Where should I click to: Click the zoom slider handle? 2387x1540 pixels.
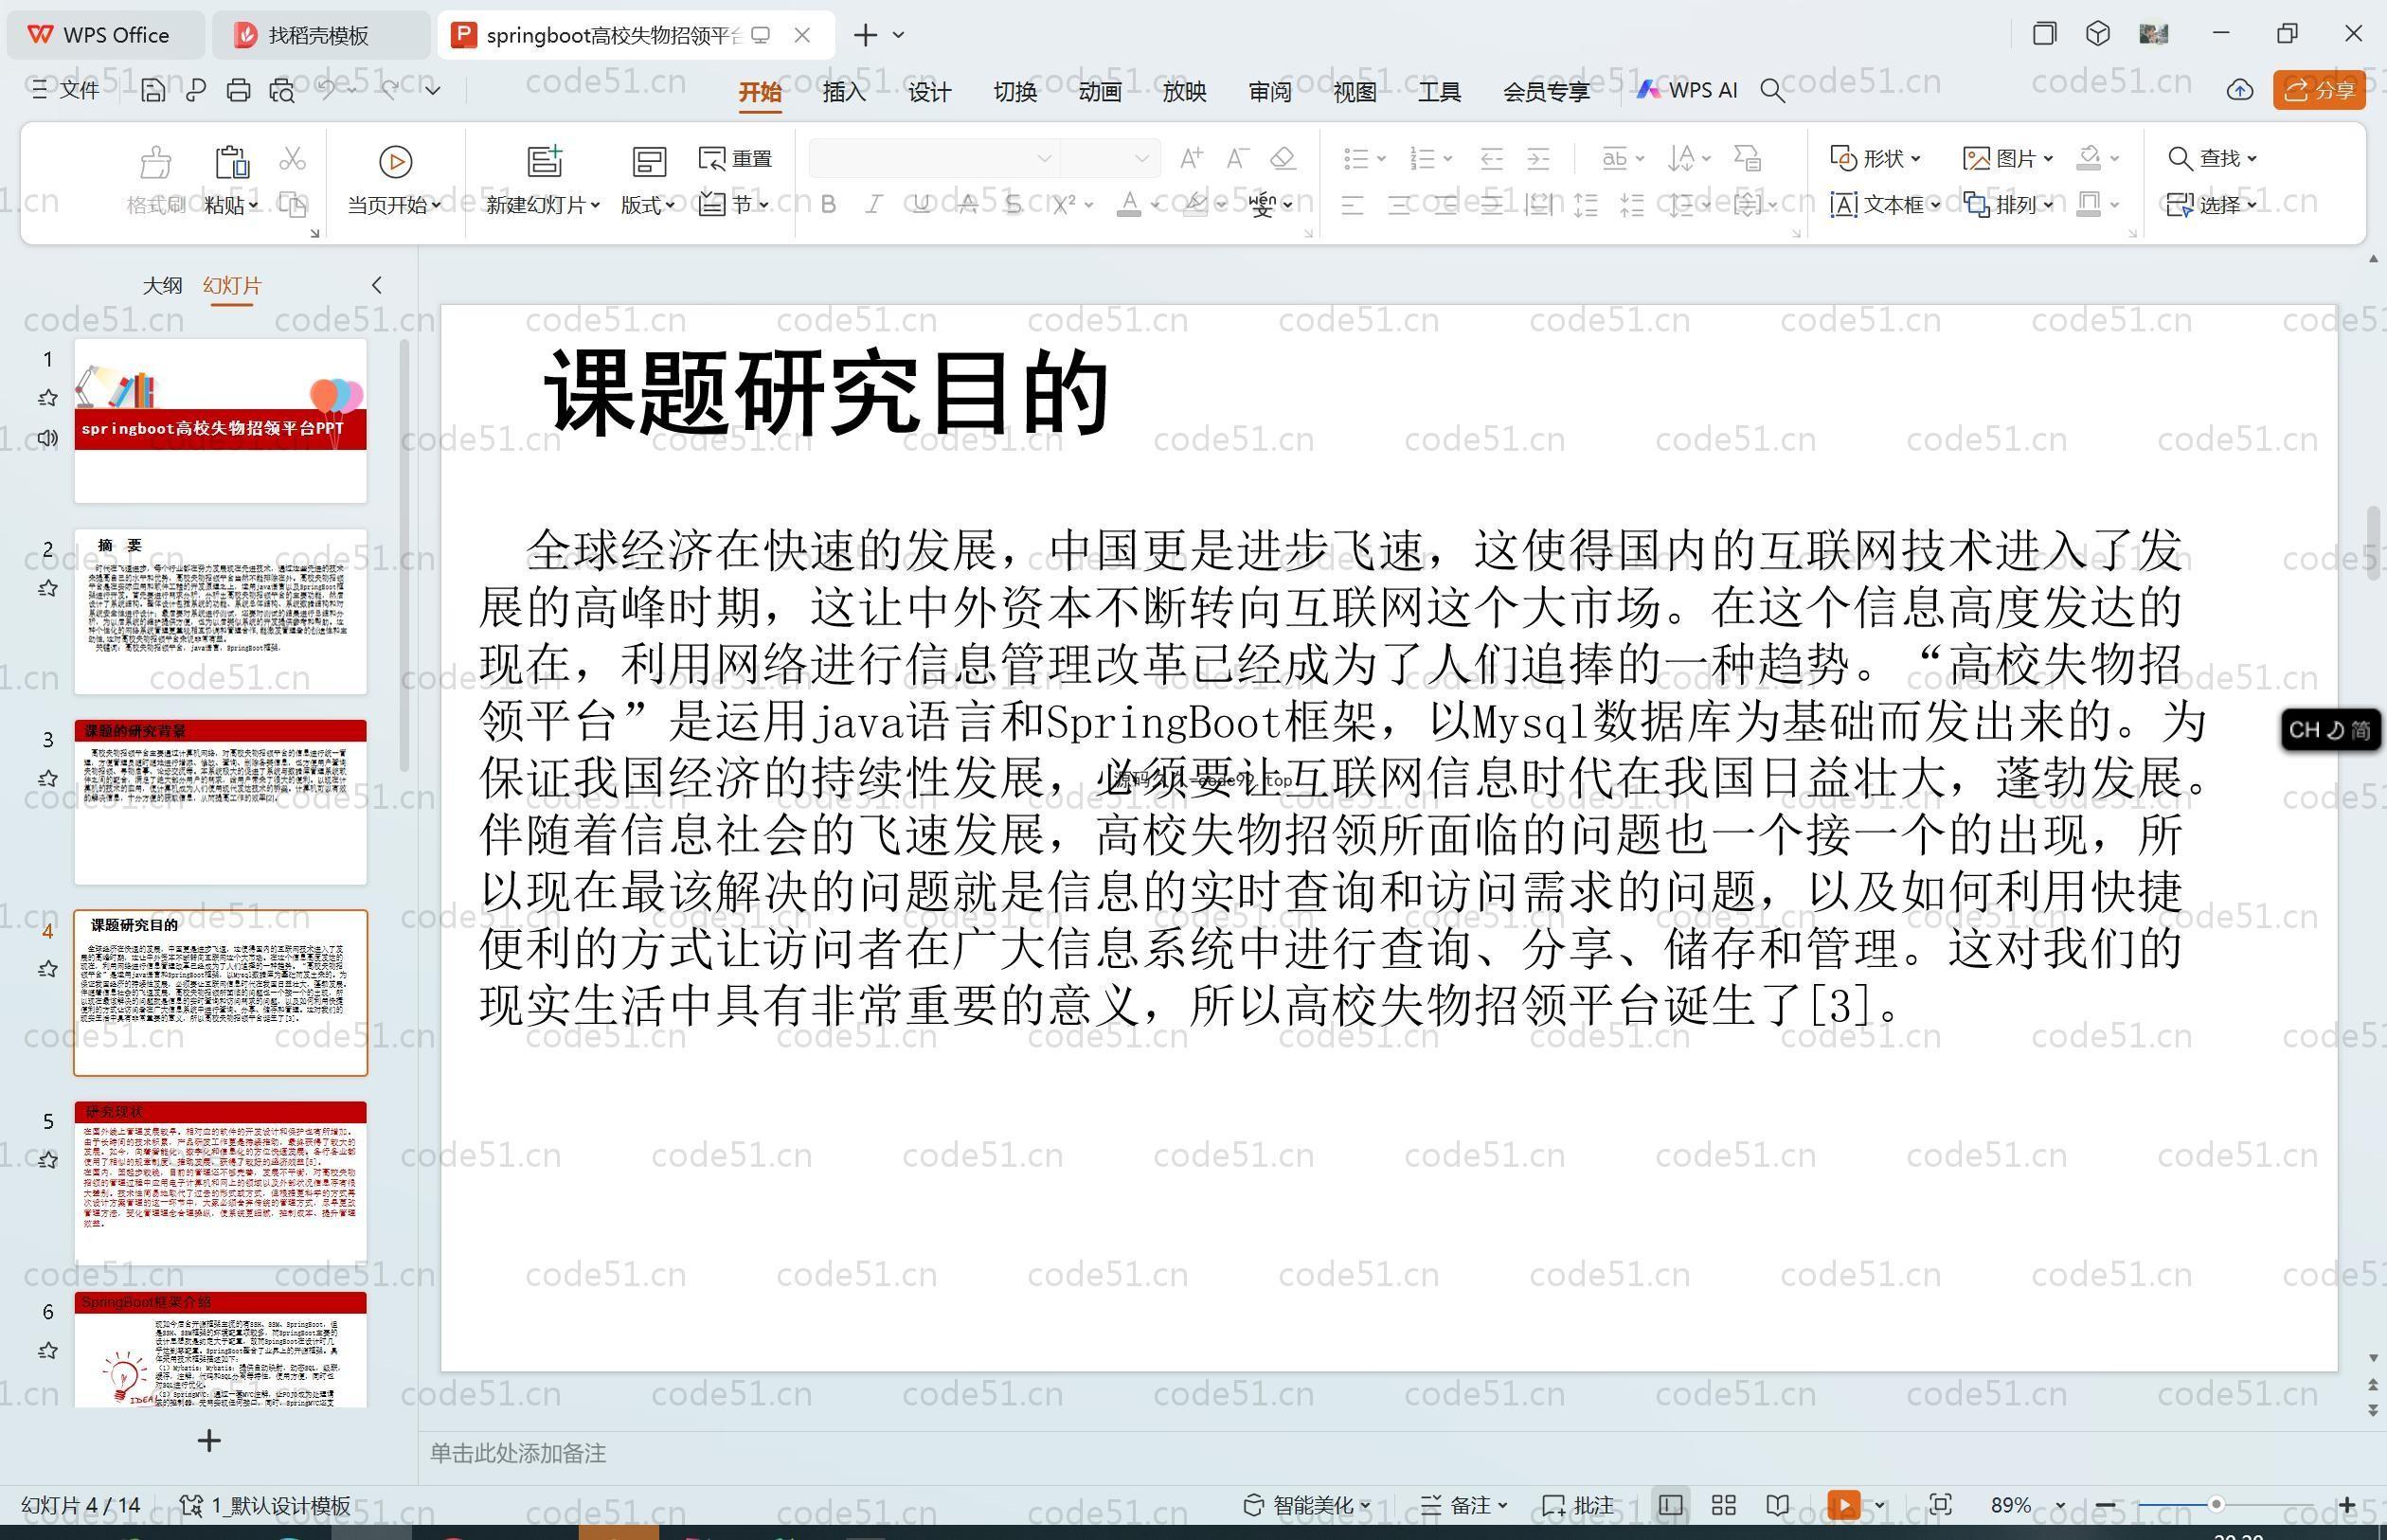point(2216,1505)
